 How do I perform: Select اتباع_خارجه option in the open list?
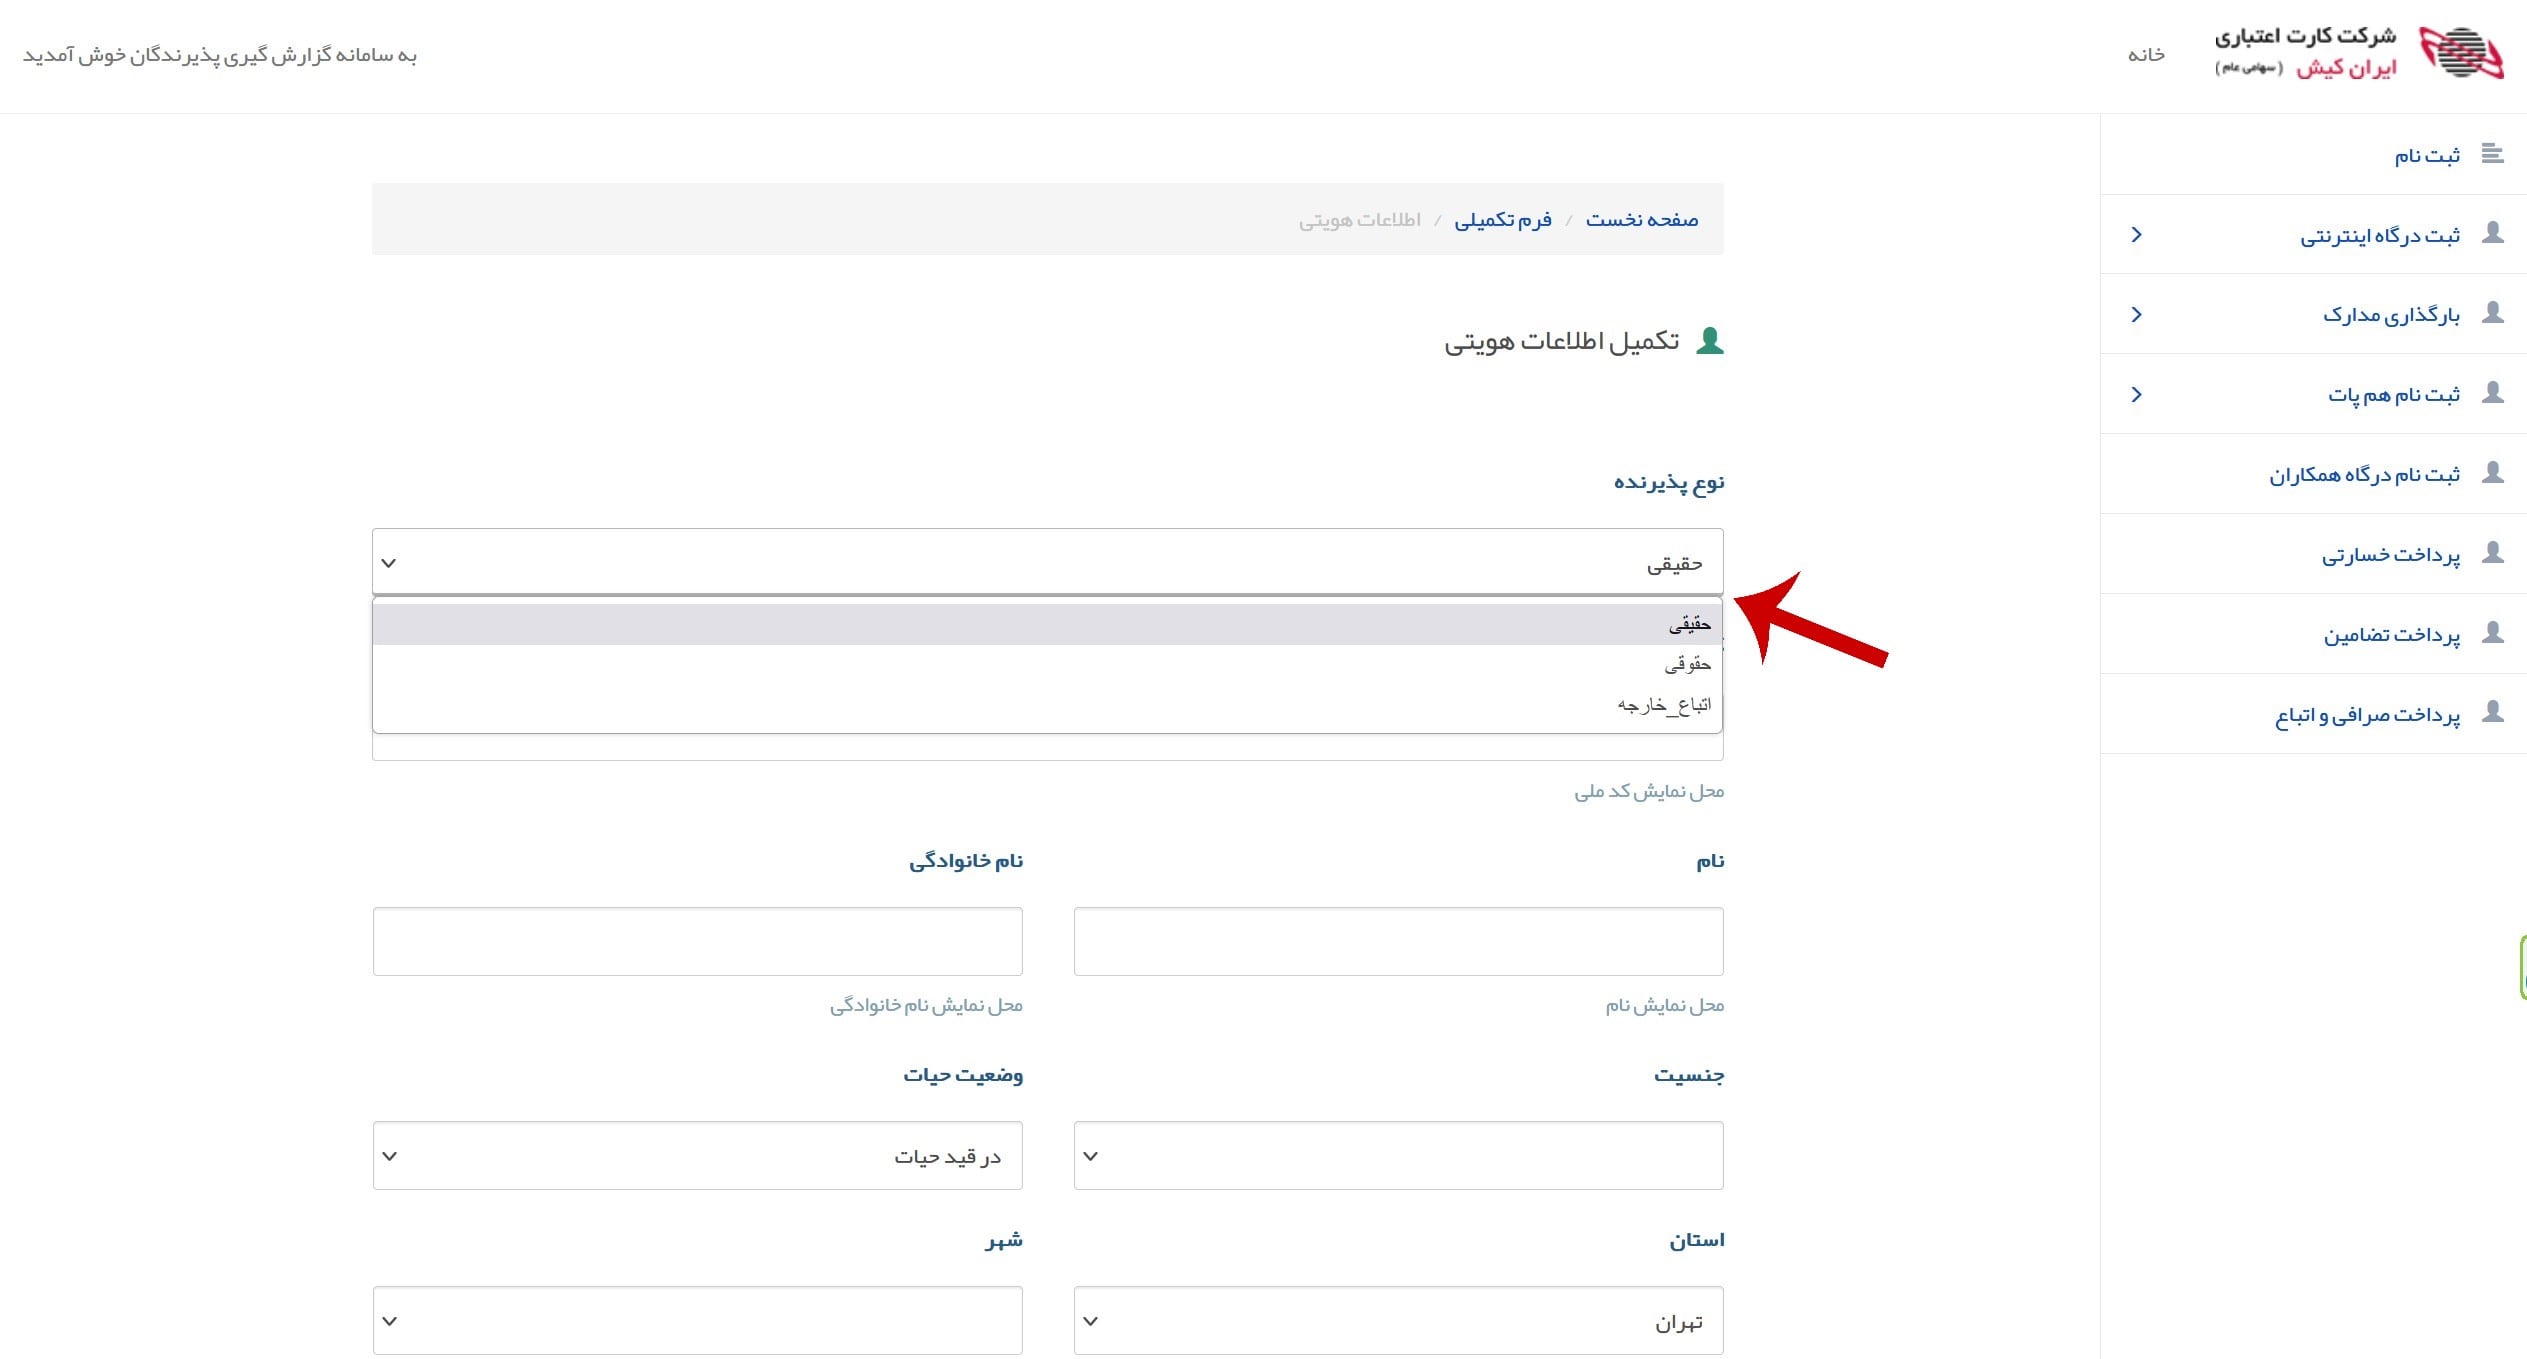coord(1047,705)
